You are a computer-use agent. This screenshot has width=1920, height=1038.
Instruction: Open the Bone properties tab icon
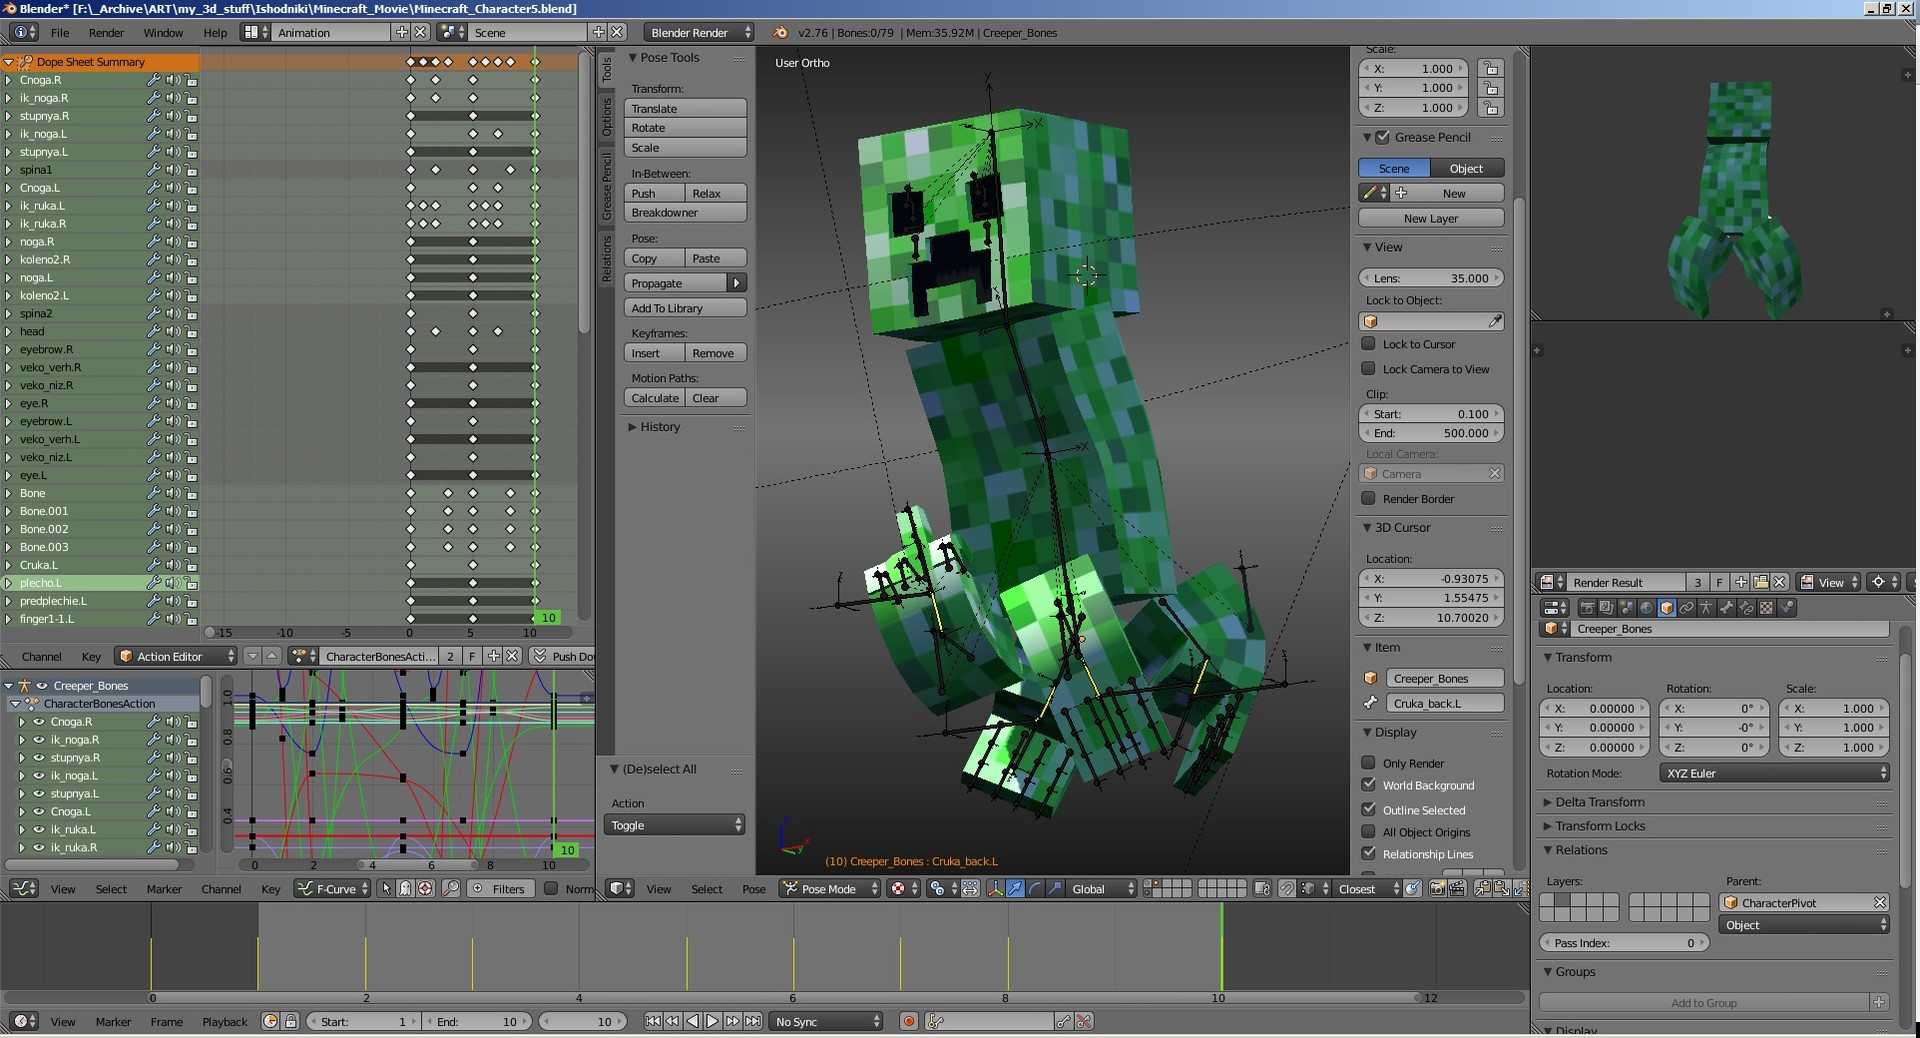[1726, 607]
